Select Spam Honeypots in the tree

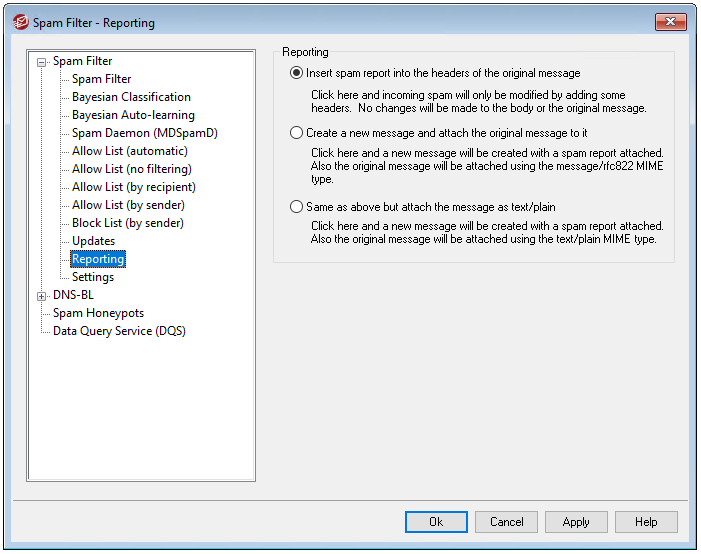pyautogui.click(x=98, y=313)
